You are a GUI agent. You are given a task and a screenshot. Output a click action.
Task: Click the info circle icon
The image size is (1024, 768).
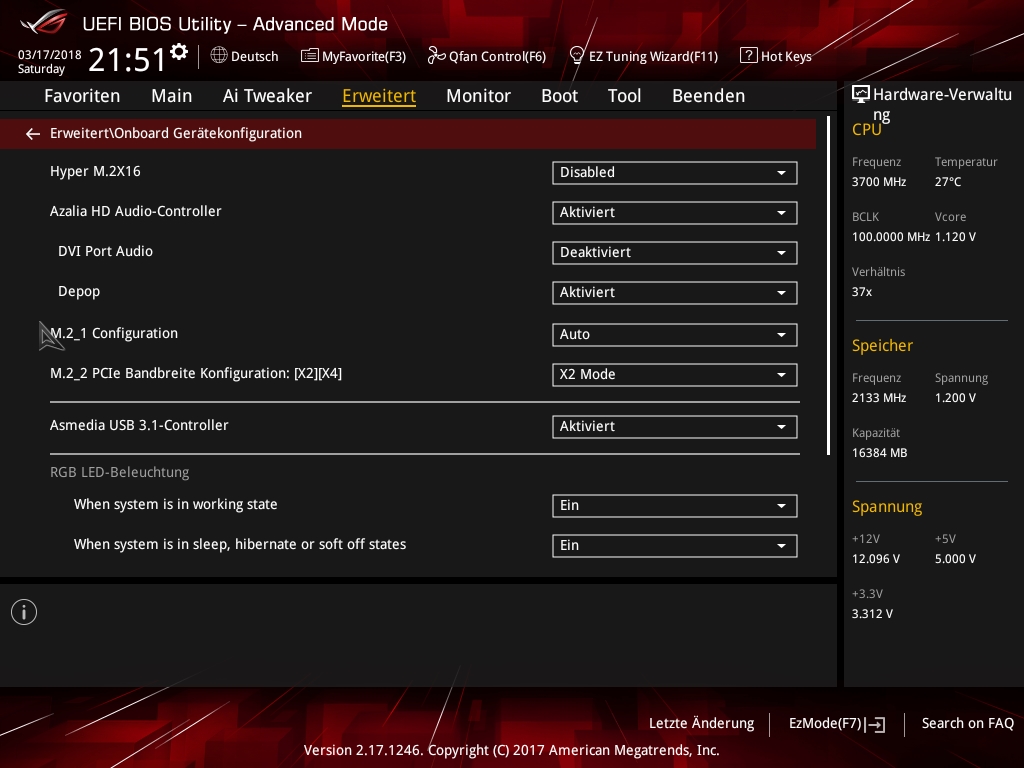coord(24,612)
